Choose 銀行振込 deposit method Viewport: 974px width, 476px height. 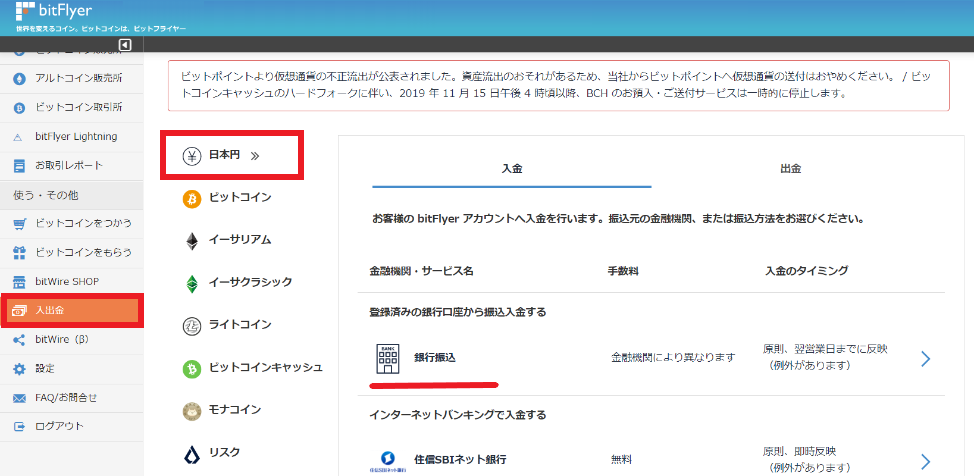435,359
